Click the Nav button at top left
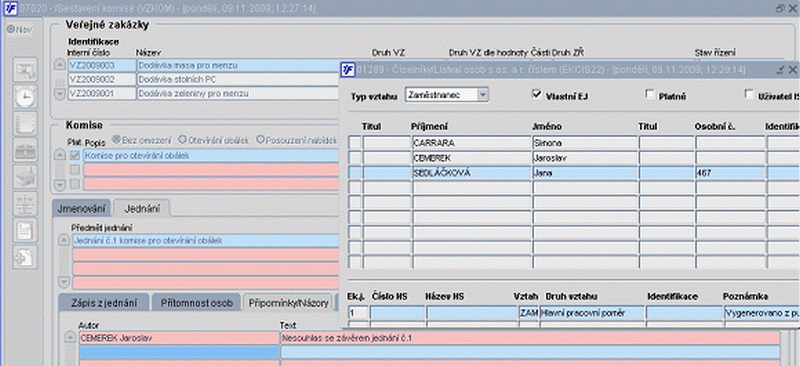 19,30
